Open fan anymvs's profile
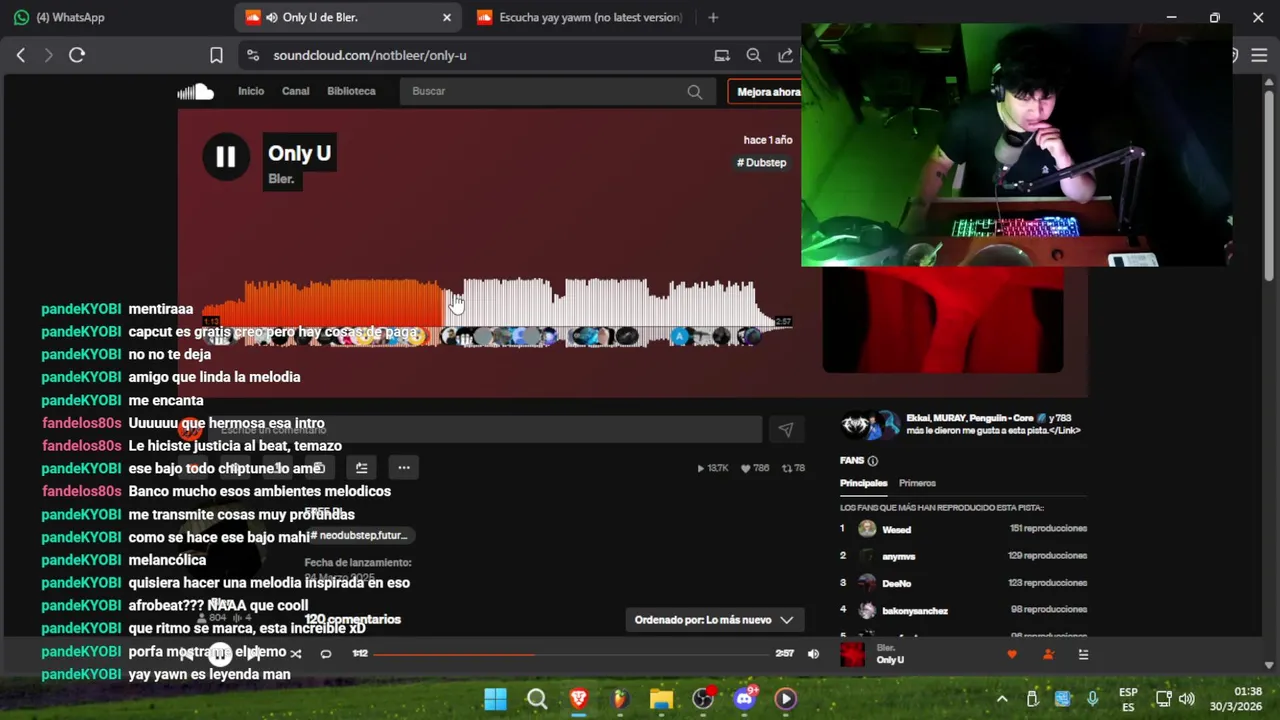Viewport: 1280px width, 720px height. click(x=898, y=557)
